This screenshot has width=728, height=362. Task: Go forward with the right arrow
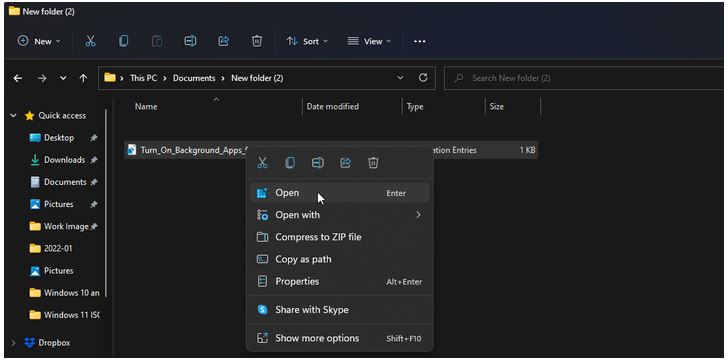(x=42, y=78)
